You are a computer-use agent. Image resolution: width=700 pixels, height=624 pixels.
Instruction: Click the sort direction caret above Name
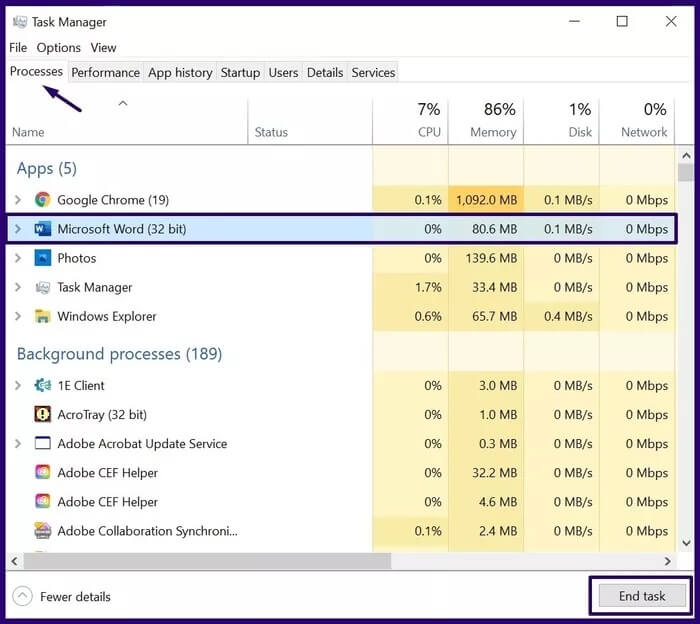pos(123,104)
